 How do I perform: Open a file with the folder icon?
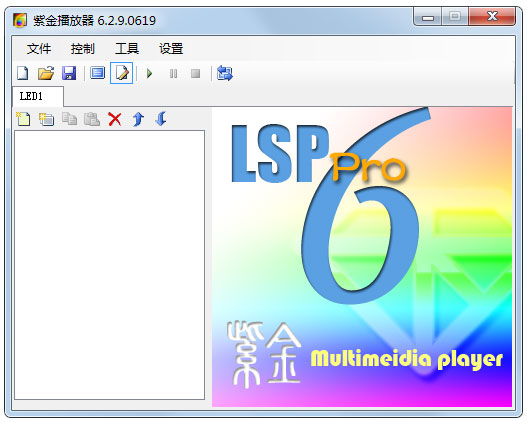(46, 73)
